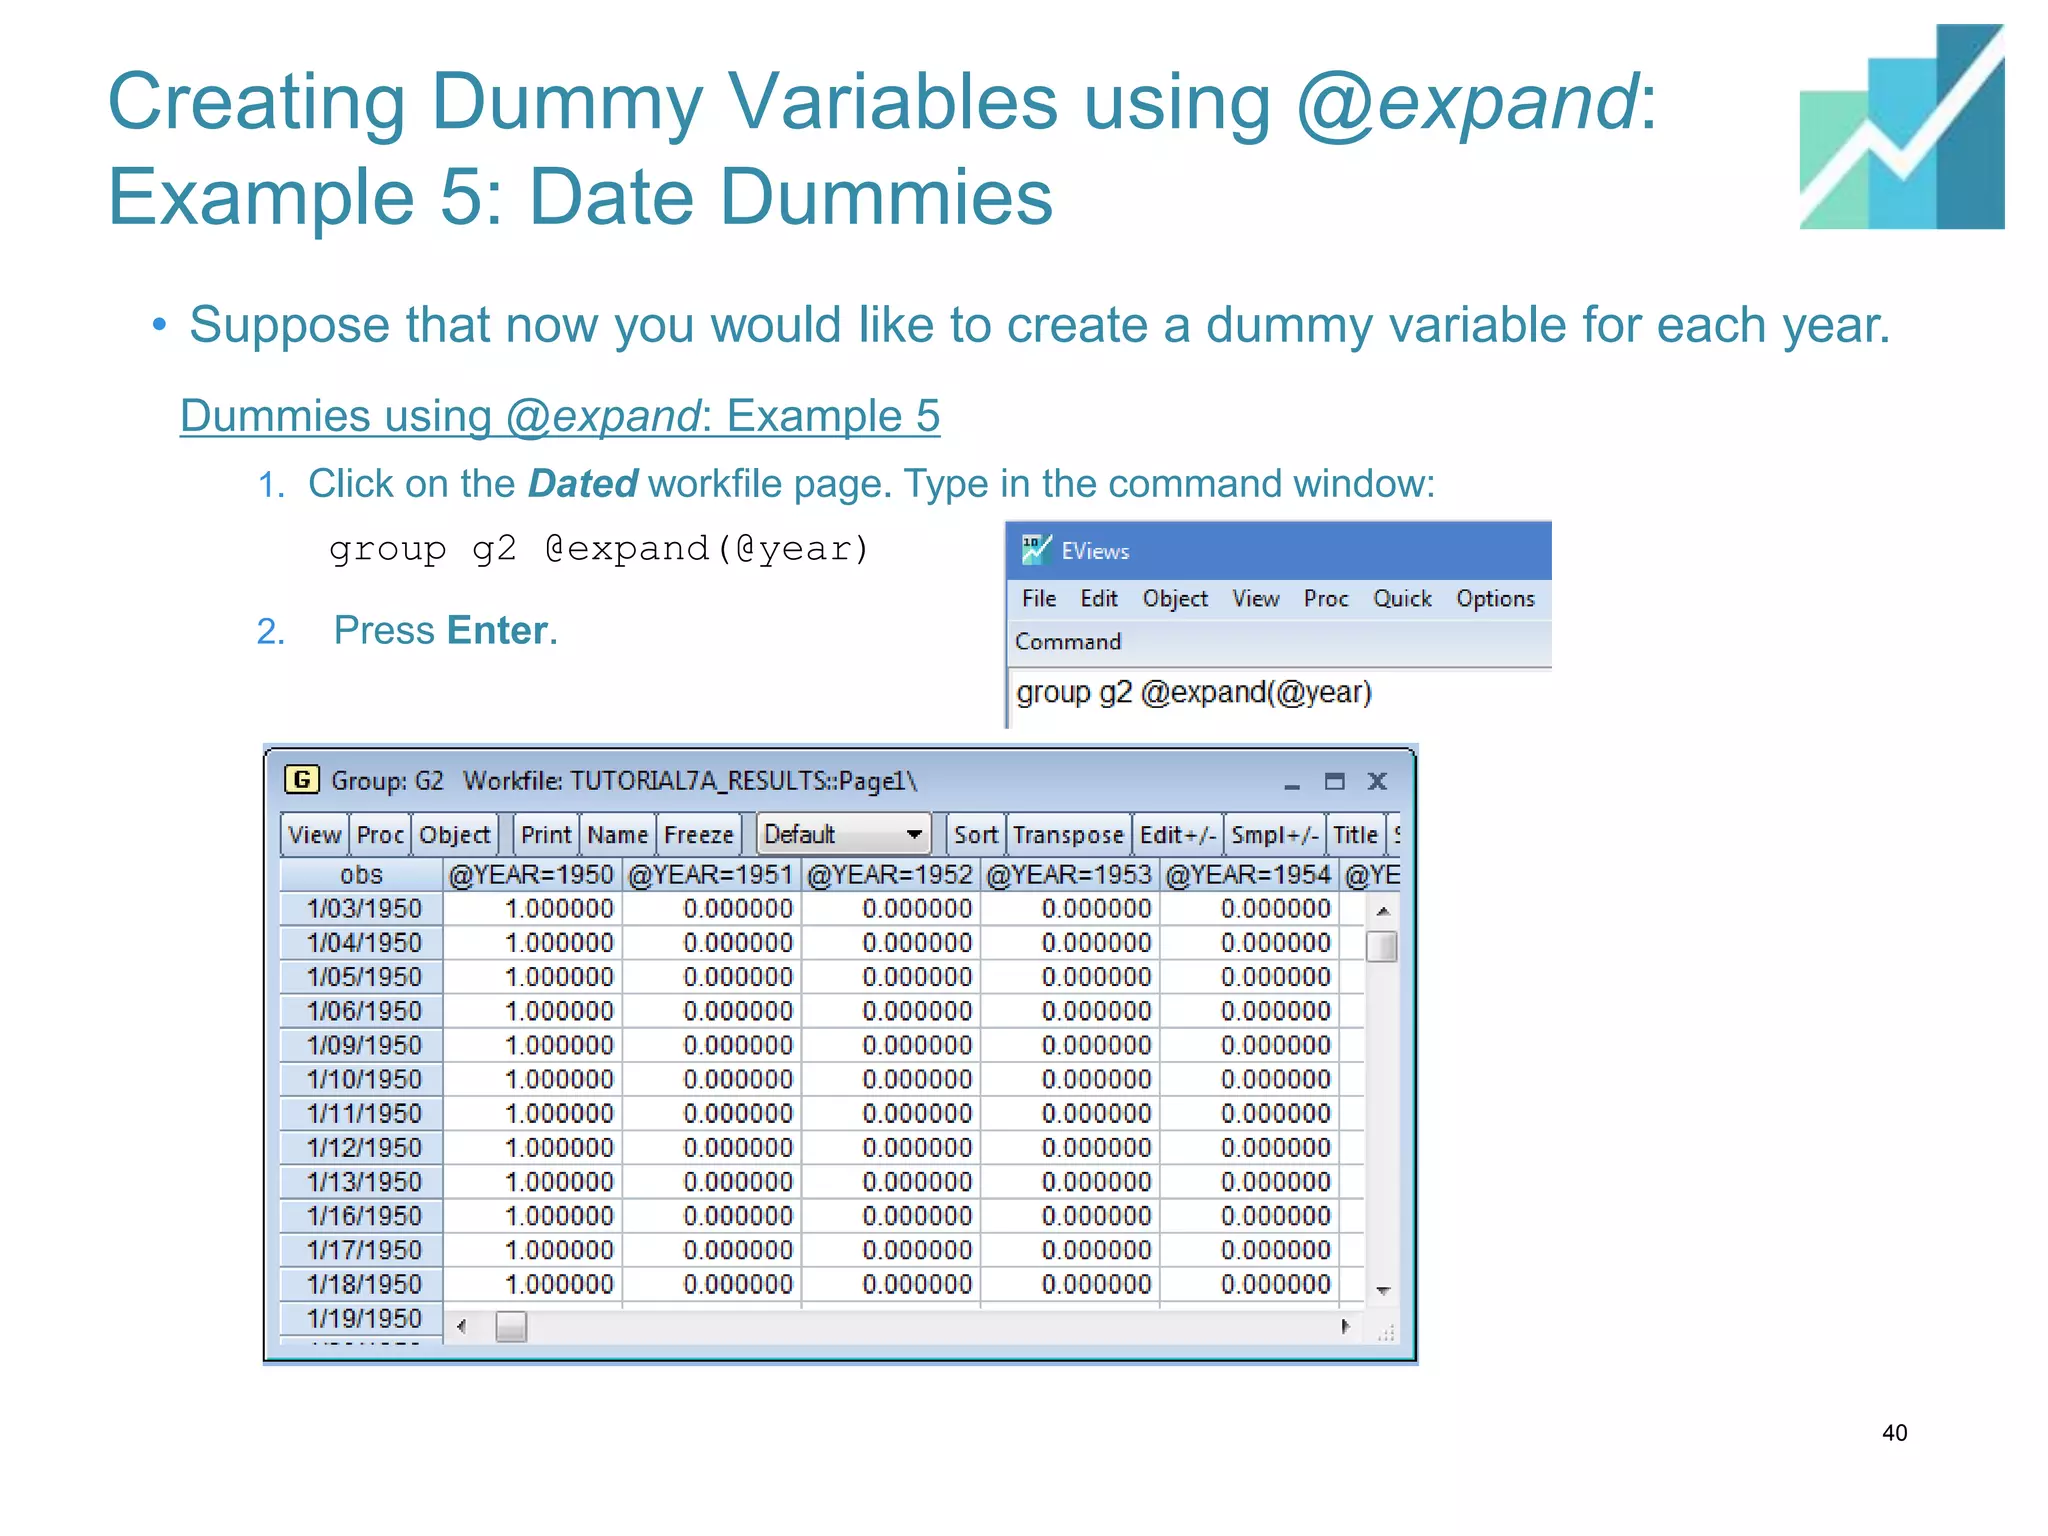Open the Default display dropdown

point(842,834)
